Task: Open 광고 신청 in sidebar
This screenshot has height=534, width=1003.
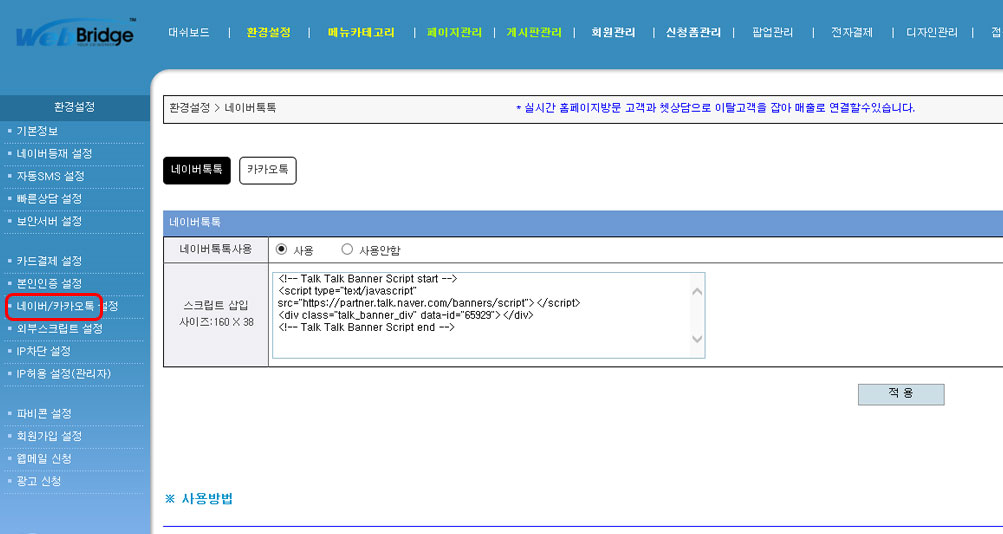Action: [38, 481]
